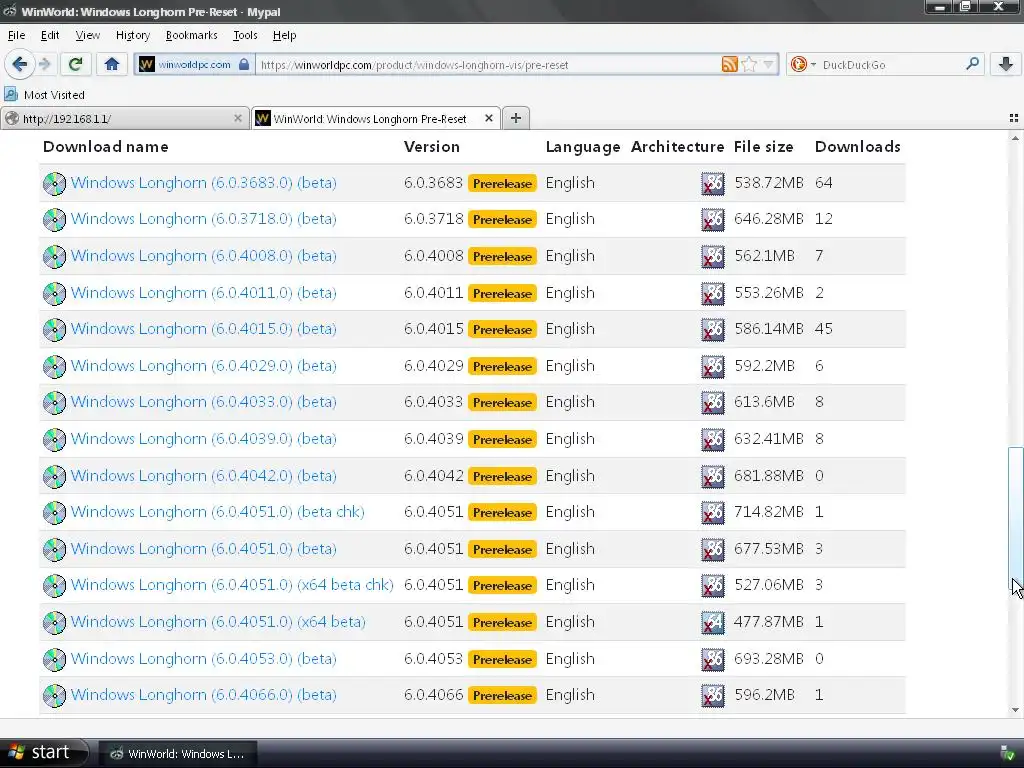Open the Downloads arrow button
1024x768 pixels.
pos(1006,64)
